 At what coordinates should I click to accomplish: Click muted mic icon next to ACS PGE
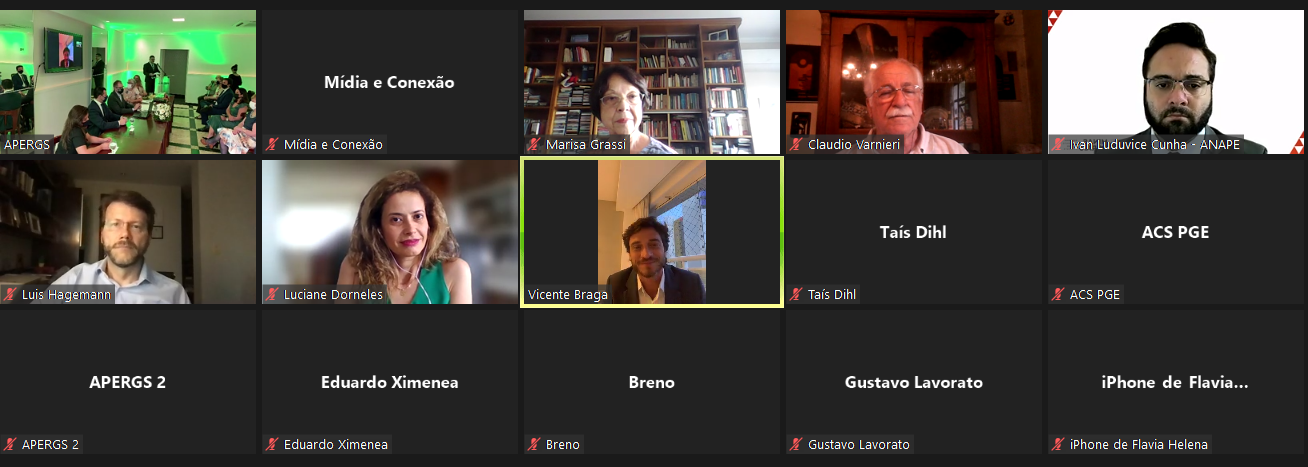[1058, 295]
